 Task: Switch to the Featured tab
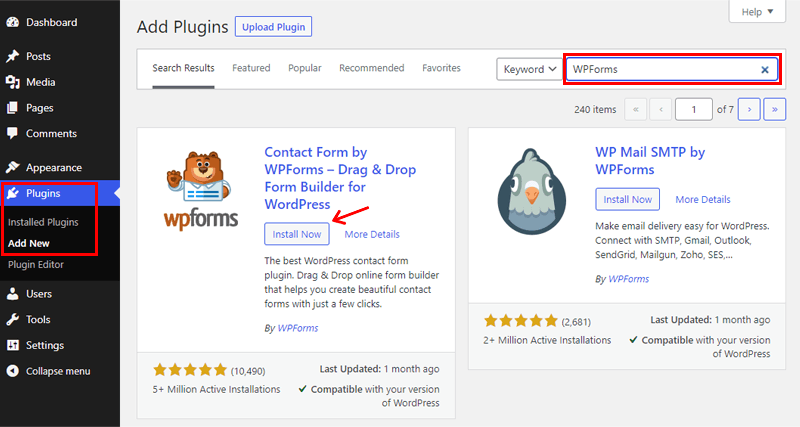(251, 68)
